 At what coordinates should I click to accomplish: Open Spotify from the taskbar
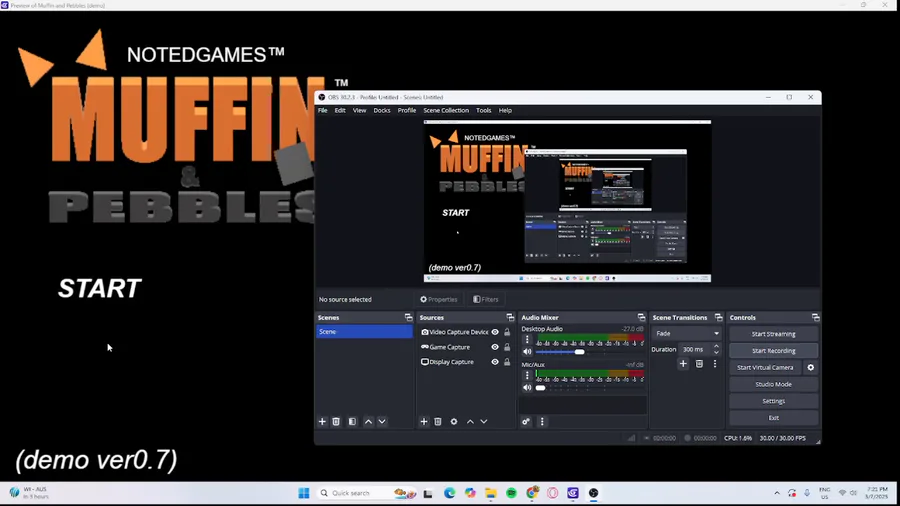511,493
